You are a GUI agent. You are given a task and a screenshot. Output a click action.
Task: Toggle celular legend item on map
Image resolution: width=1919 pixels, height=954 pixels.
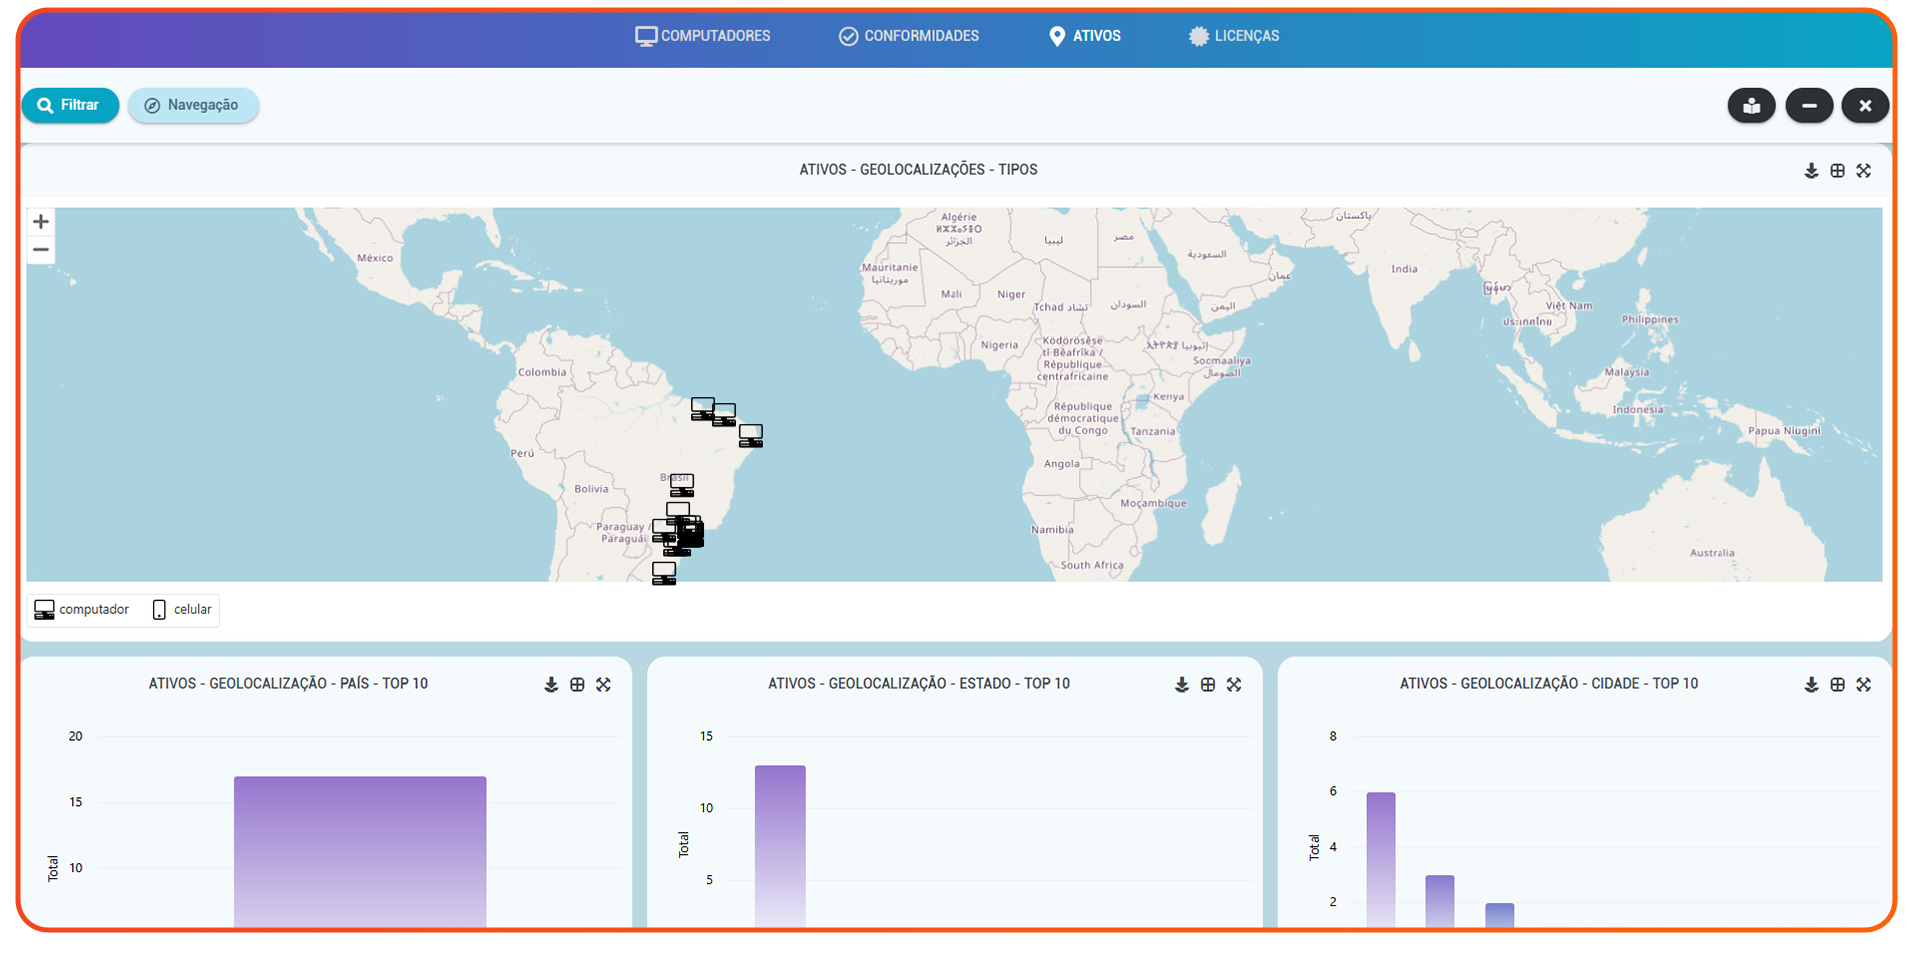(x=182, y=610)
